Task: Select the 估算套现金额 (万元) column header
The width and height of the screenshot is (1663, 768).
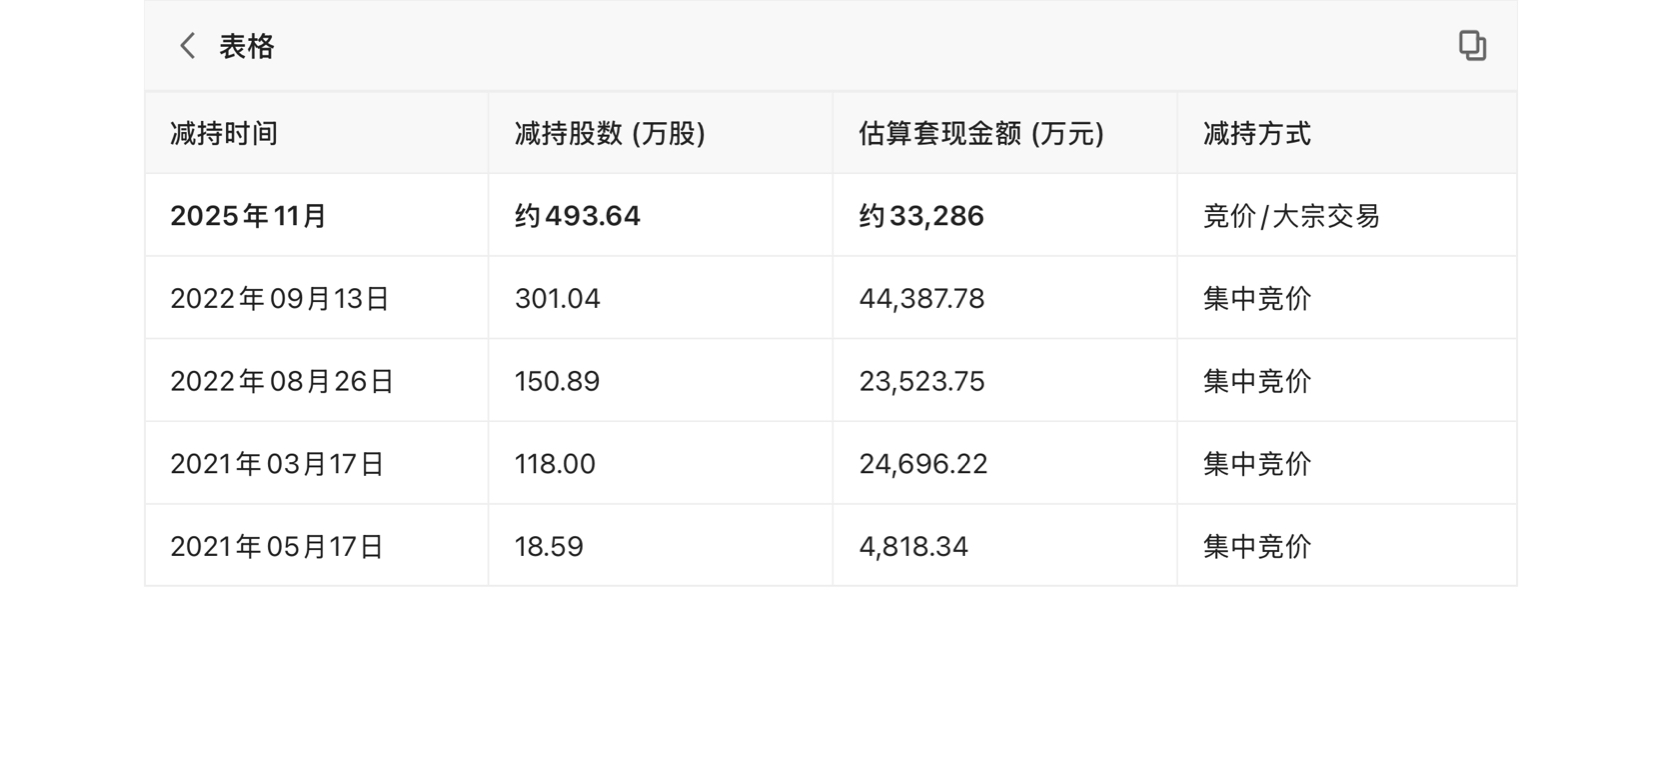Action: tap(981, 134)
